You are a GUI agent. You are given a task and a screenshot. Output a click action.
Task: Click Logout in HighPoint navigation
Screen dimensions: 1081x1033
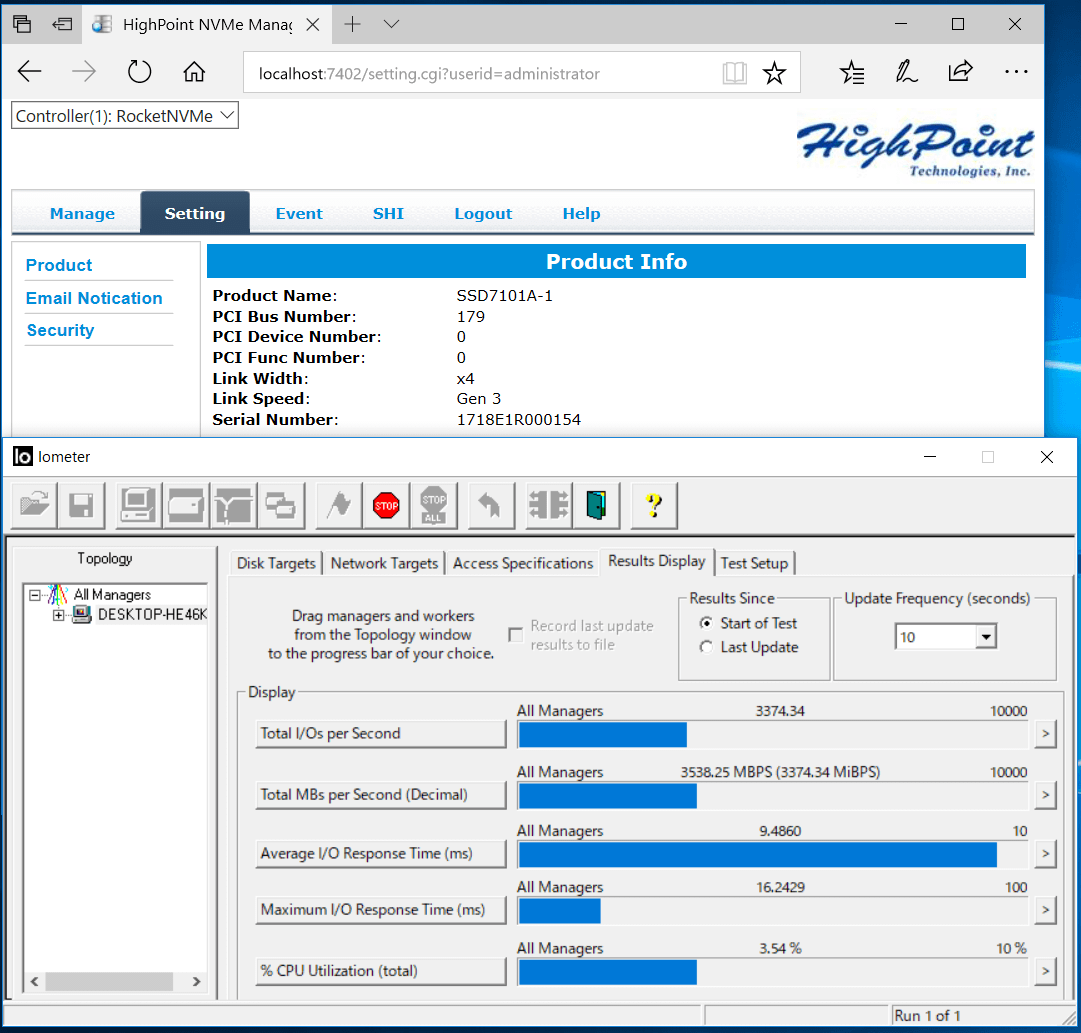pyautogui.click(x=483, y=214)
